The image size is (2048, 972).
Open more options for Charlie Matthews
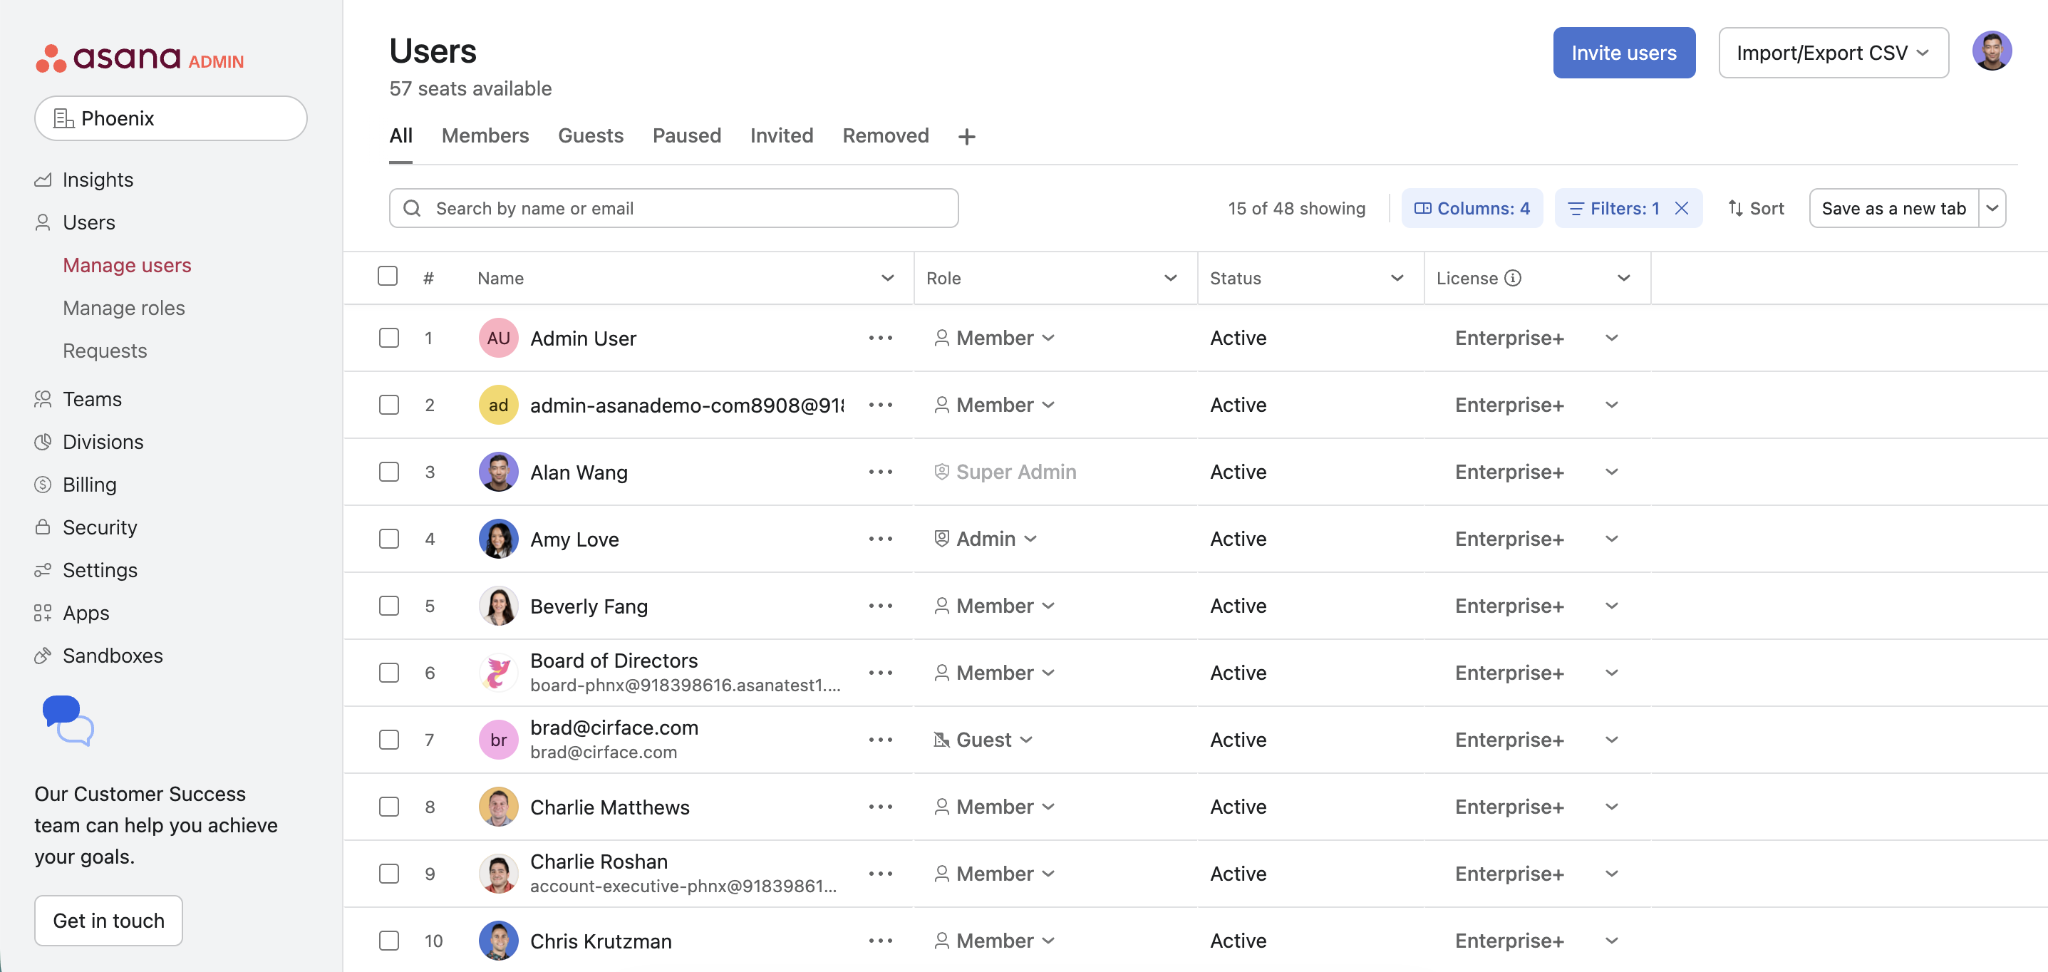[880, 807]
